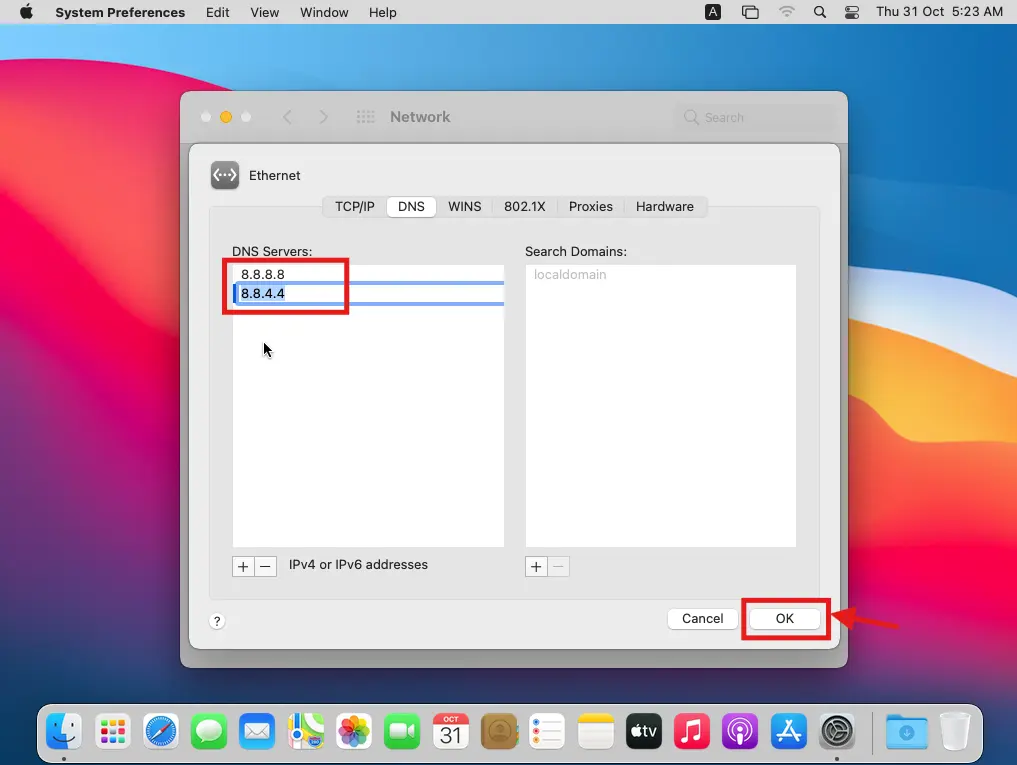Open the Edit menu
Image resolution: width=1017 pixels, height=765 pixels.
tap(217, 12)
